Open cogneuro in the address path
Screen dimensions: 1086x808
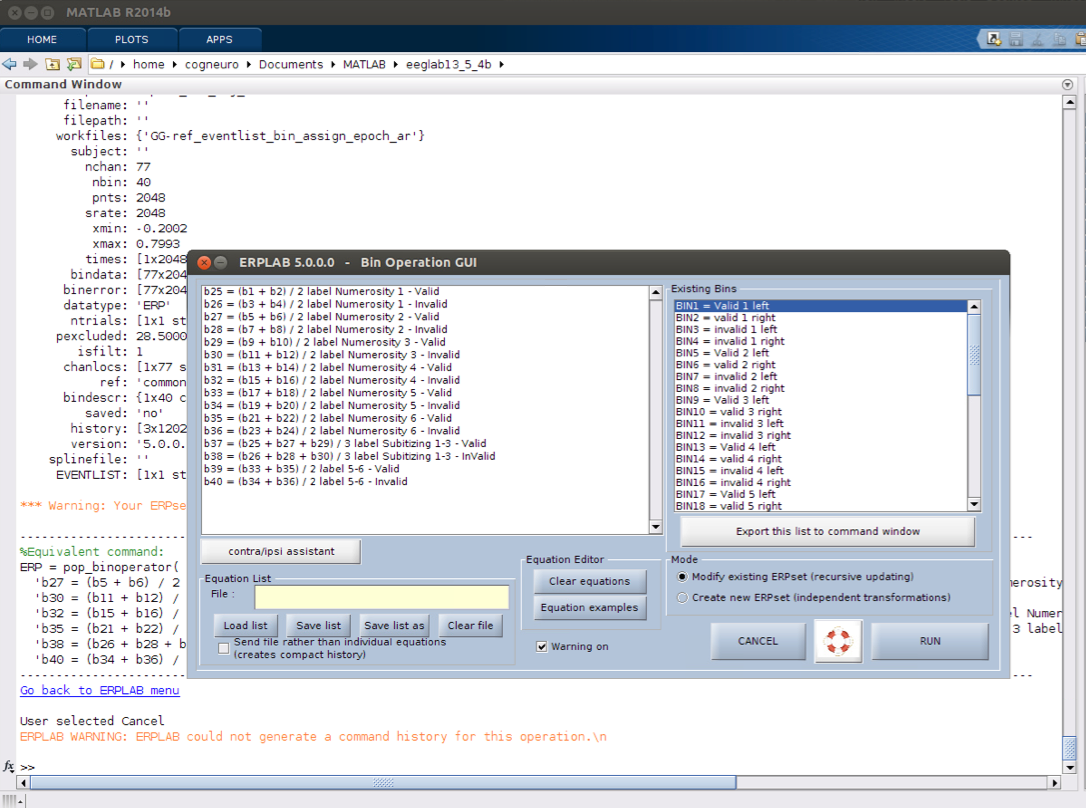212,64
